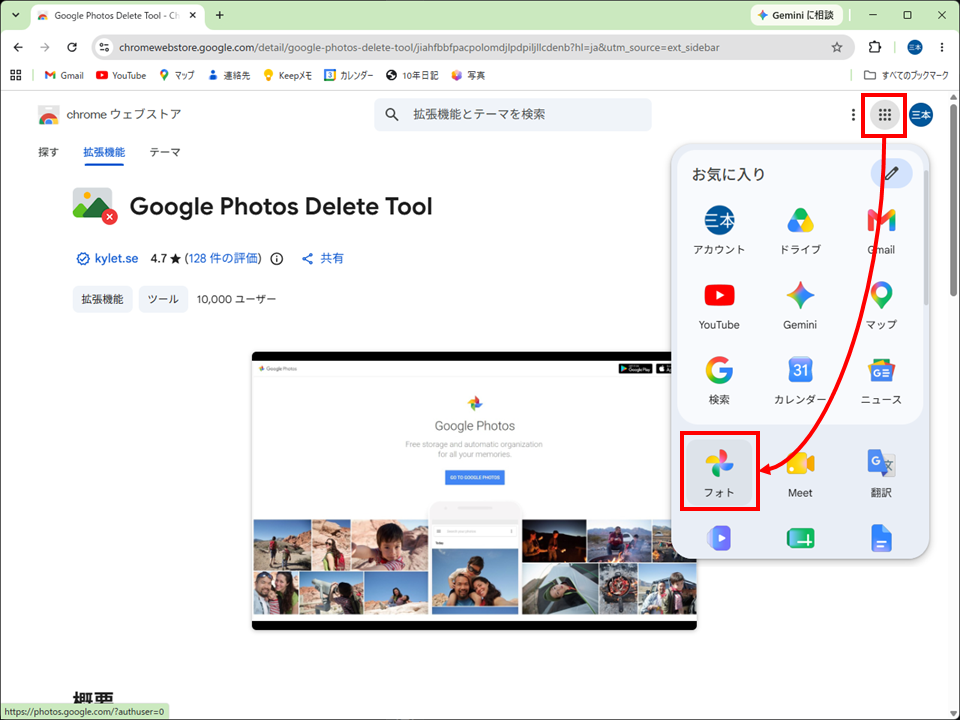Open the 128 件の評価 reviews link
The width and height of the screenshot is (960, 720).
223,258
